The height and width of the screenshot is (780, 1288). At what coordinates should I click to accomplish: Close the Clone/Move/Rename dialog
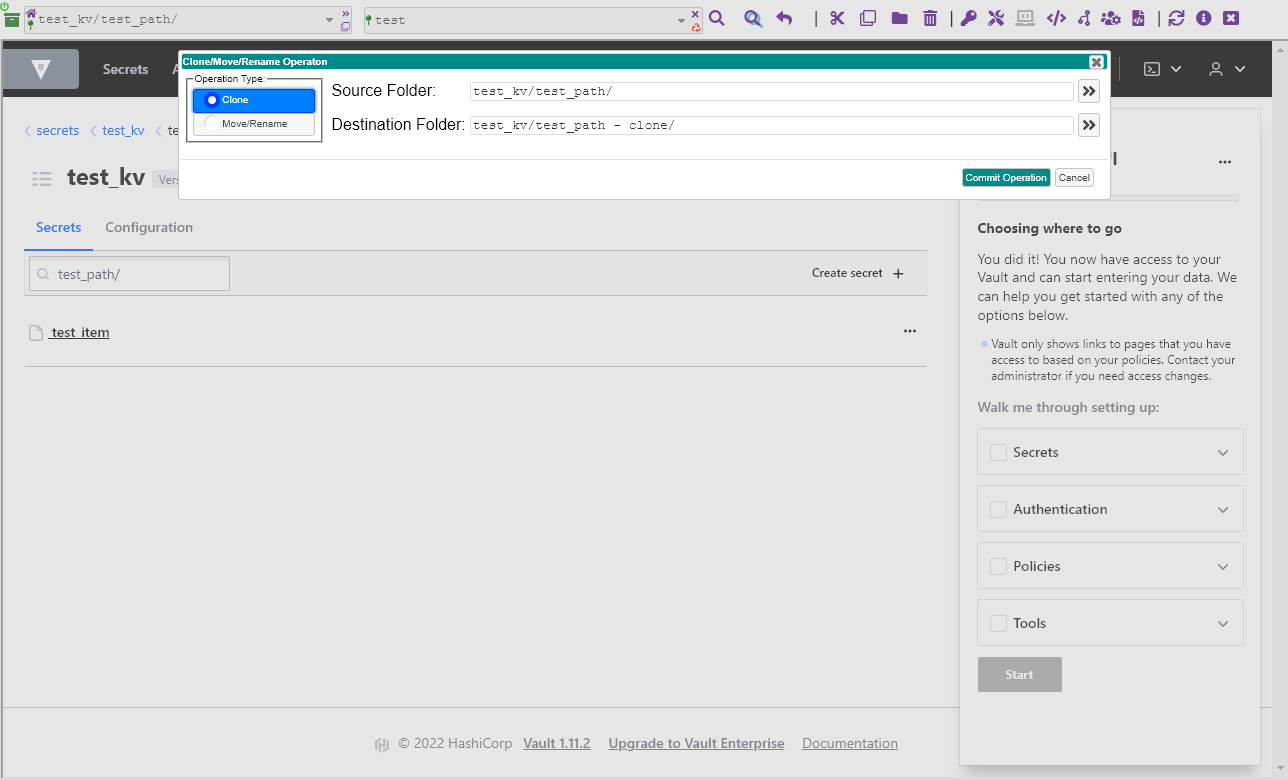(x=1097, y=62)
